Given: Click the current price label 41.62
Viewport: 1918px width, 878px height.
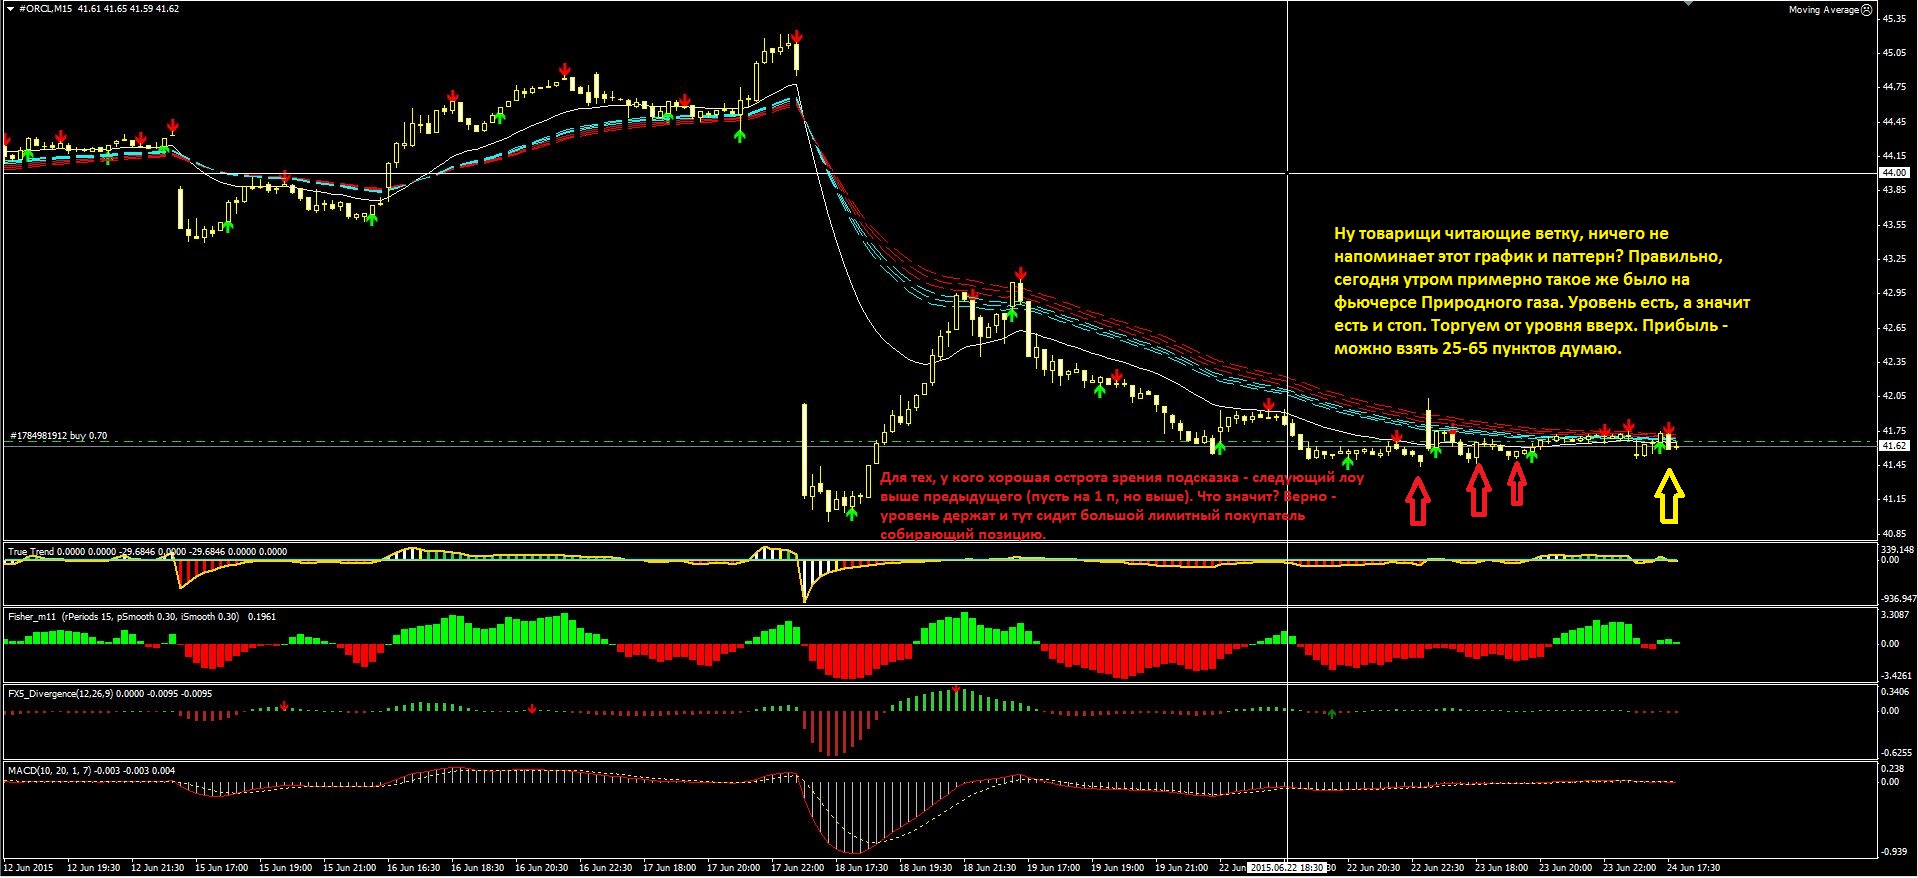Looking at the screenshot, I should pyautogui.click(x=1895, y=446).
